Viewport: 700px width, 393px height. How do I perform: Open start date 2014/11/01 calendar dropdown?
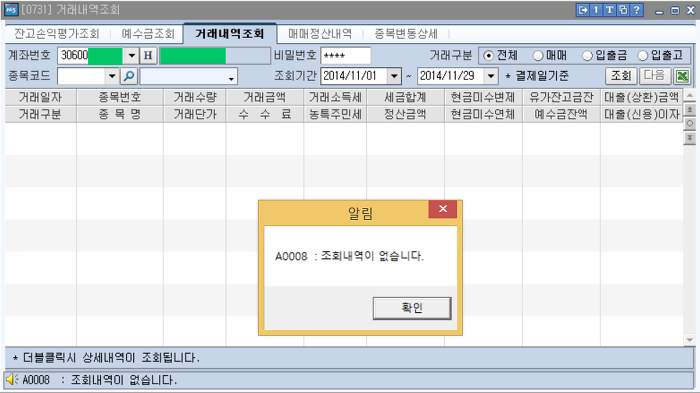tap(394, 76)
